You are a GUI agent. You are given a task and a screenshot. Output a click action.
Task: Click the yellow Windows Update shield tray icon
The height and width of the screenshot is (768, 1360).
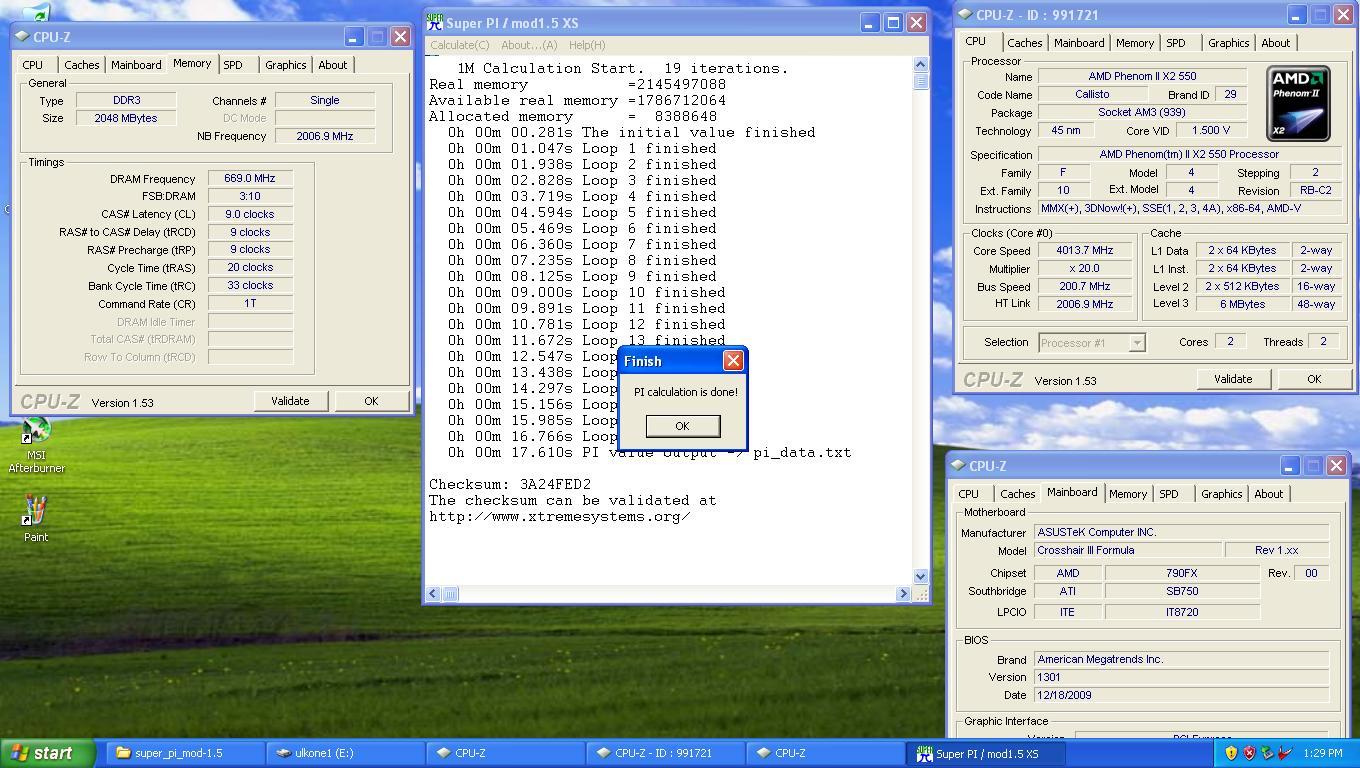pos(1231,753)
